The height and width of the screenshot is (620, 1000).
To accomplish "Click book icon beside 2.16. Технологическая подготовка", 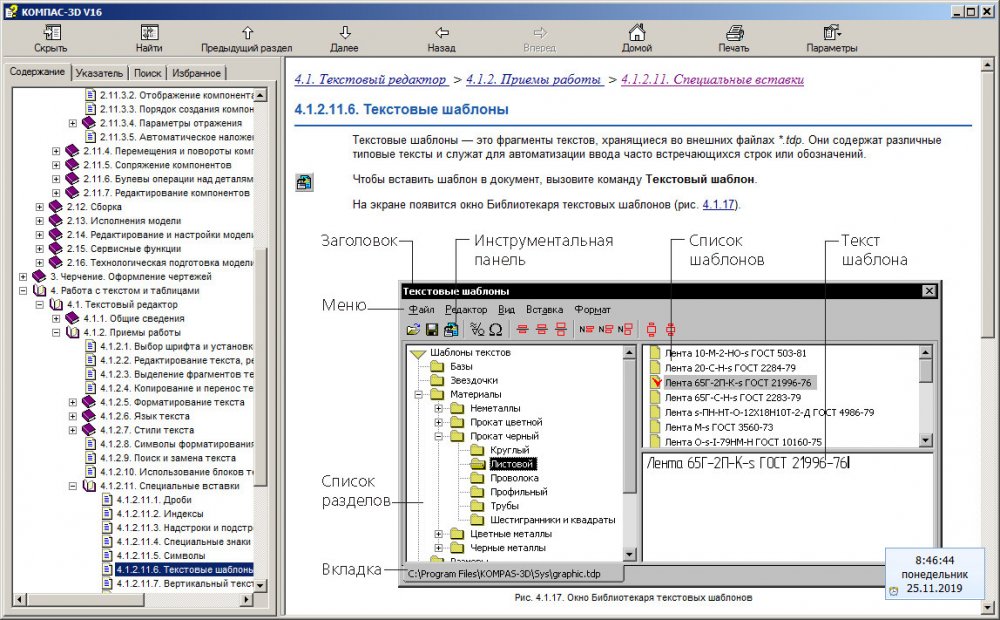I will point(56,263).
